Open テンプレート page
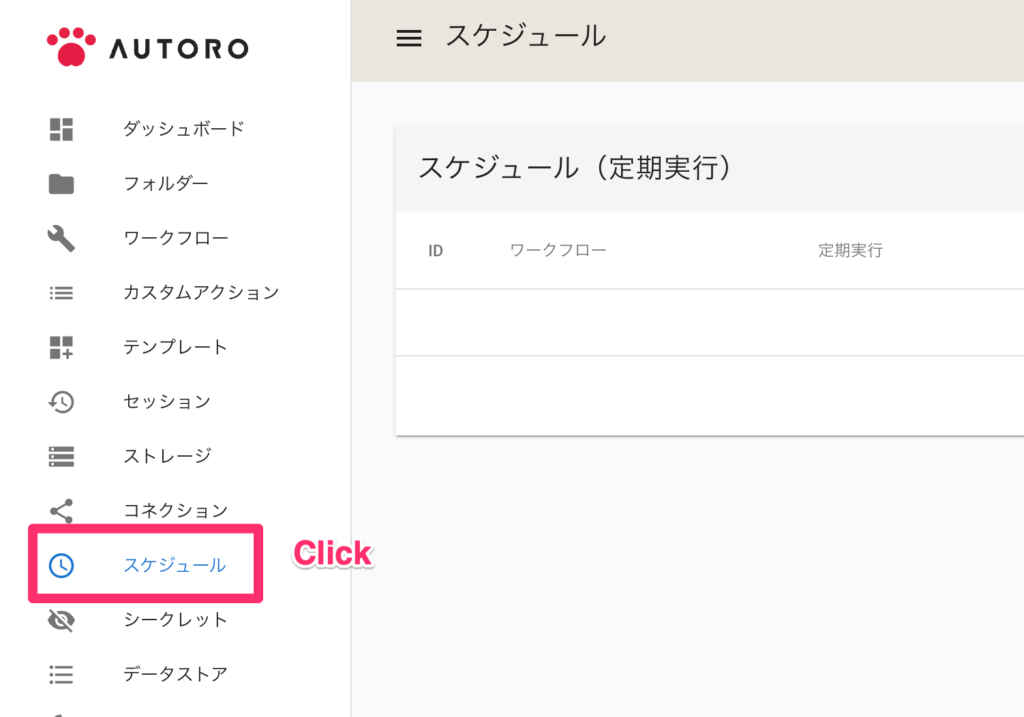The height and width of the screenshot is (717, 1024). (x=175, y=347)
